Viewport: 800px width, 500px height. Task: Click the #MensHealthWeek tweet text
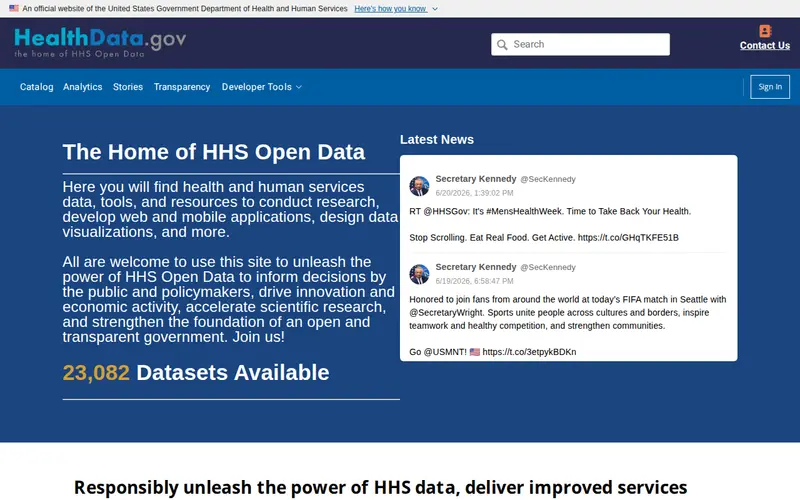coord(550,211)
